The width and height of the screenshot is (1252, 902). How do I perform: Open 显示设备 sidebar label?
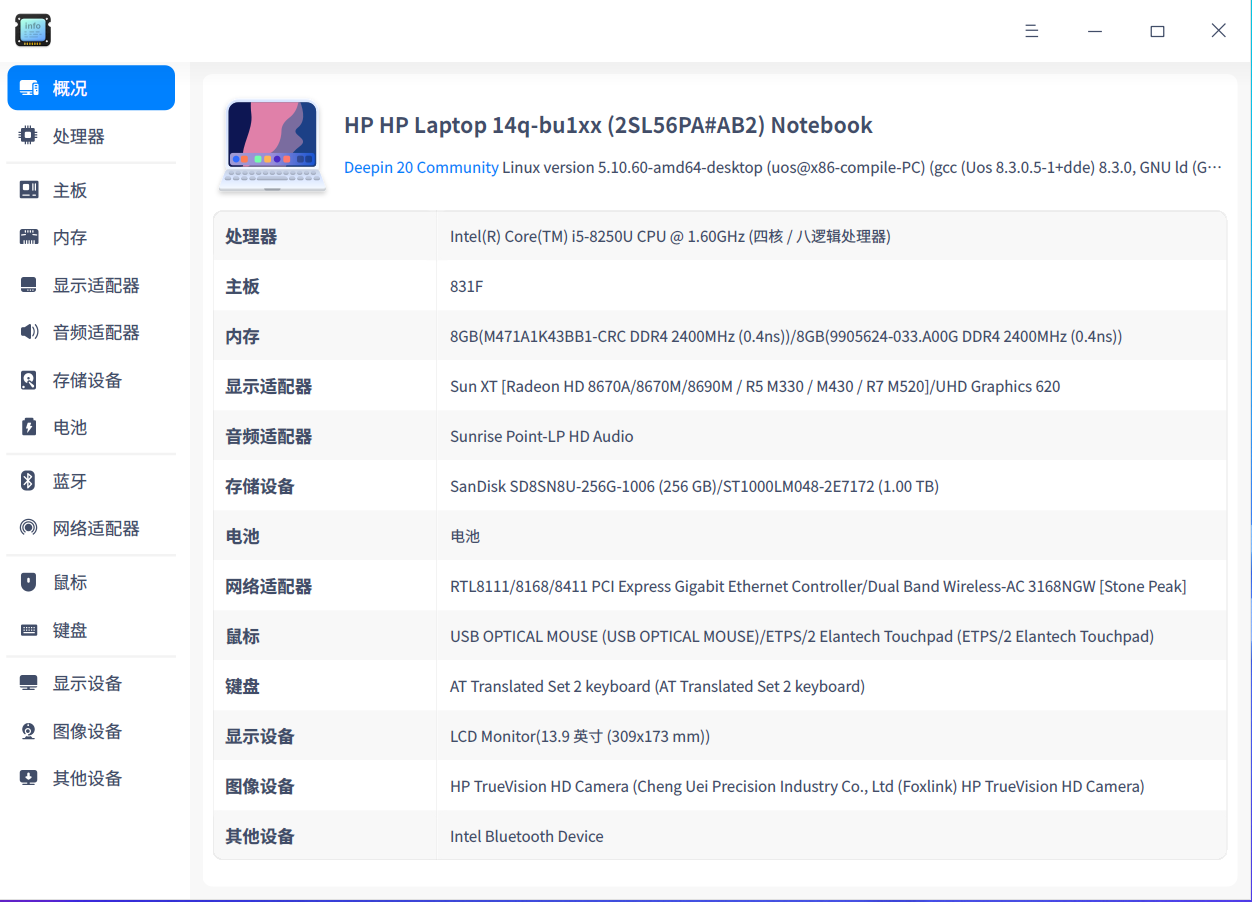(88, 683)
